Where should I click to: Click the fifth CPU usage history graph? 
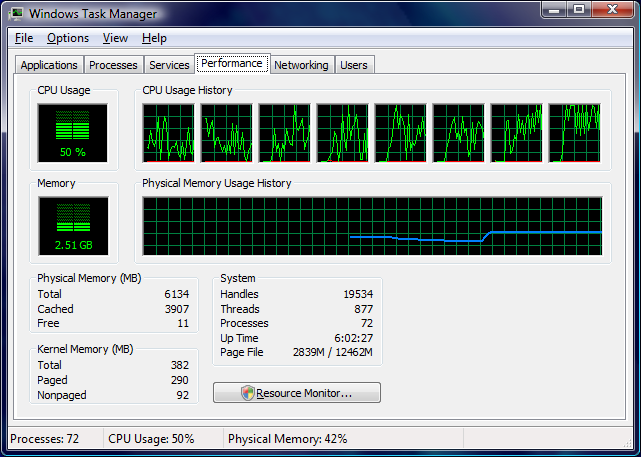[x=401, y=133]
